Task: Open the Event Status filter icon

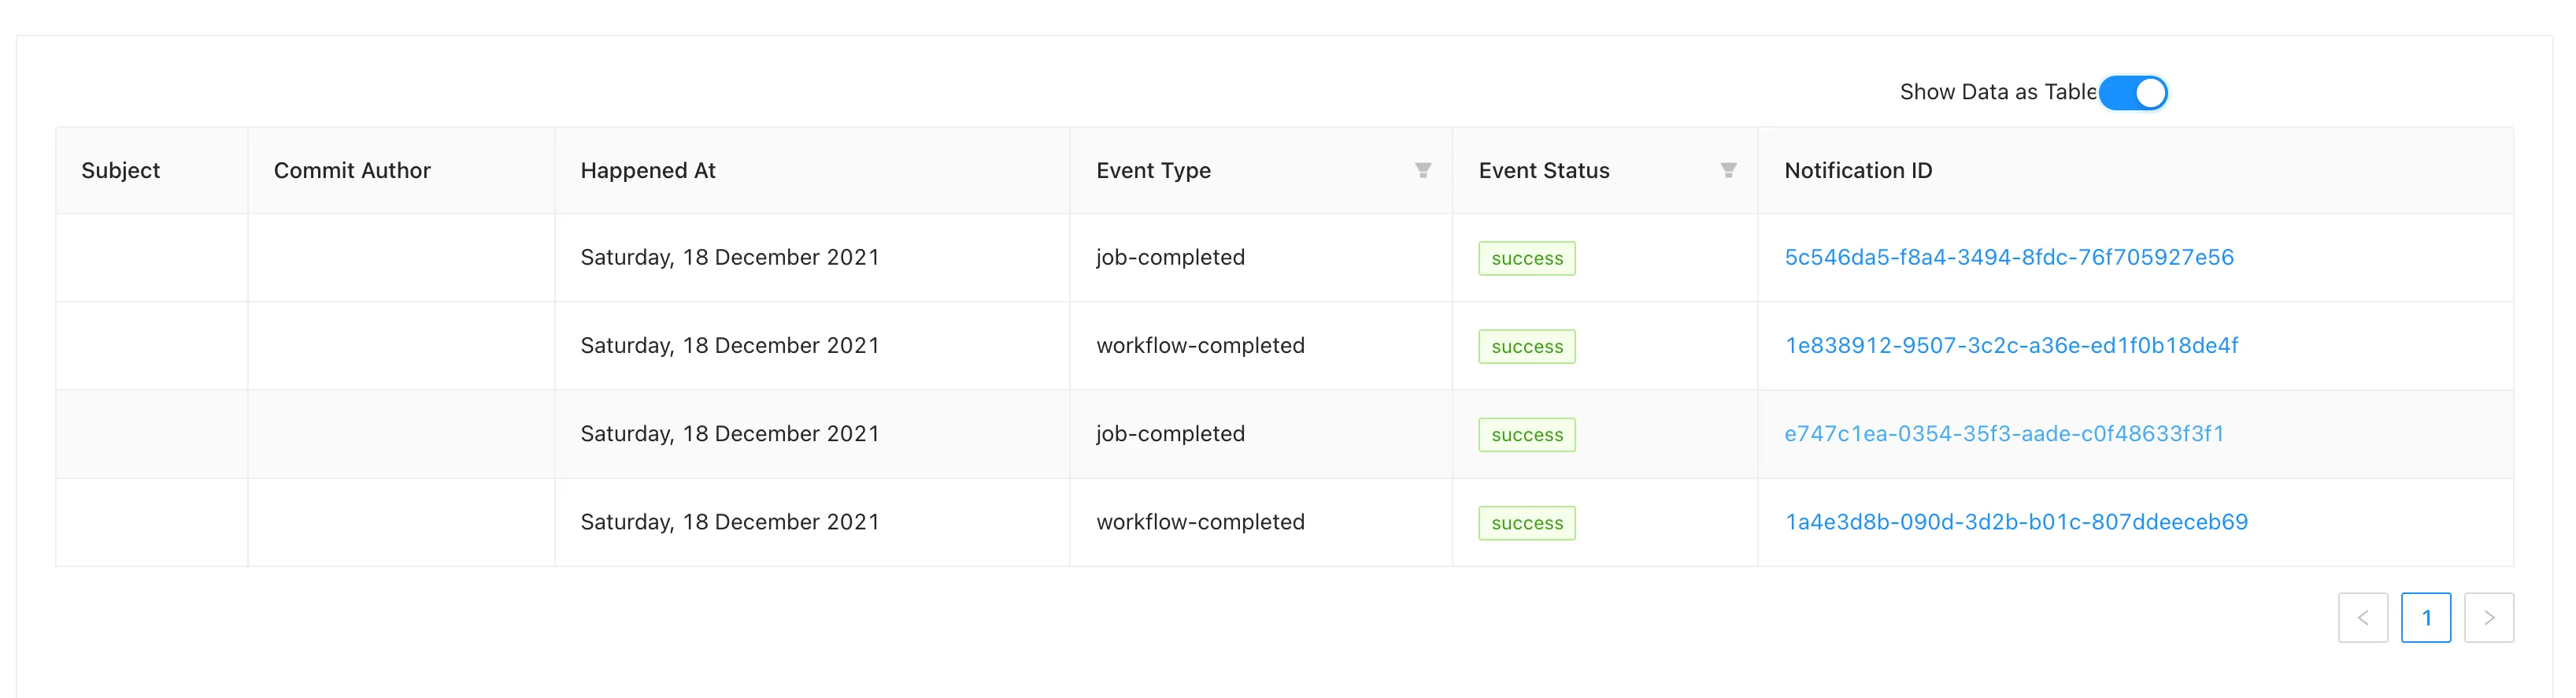Action: (x=1728, y=171)
